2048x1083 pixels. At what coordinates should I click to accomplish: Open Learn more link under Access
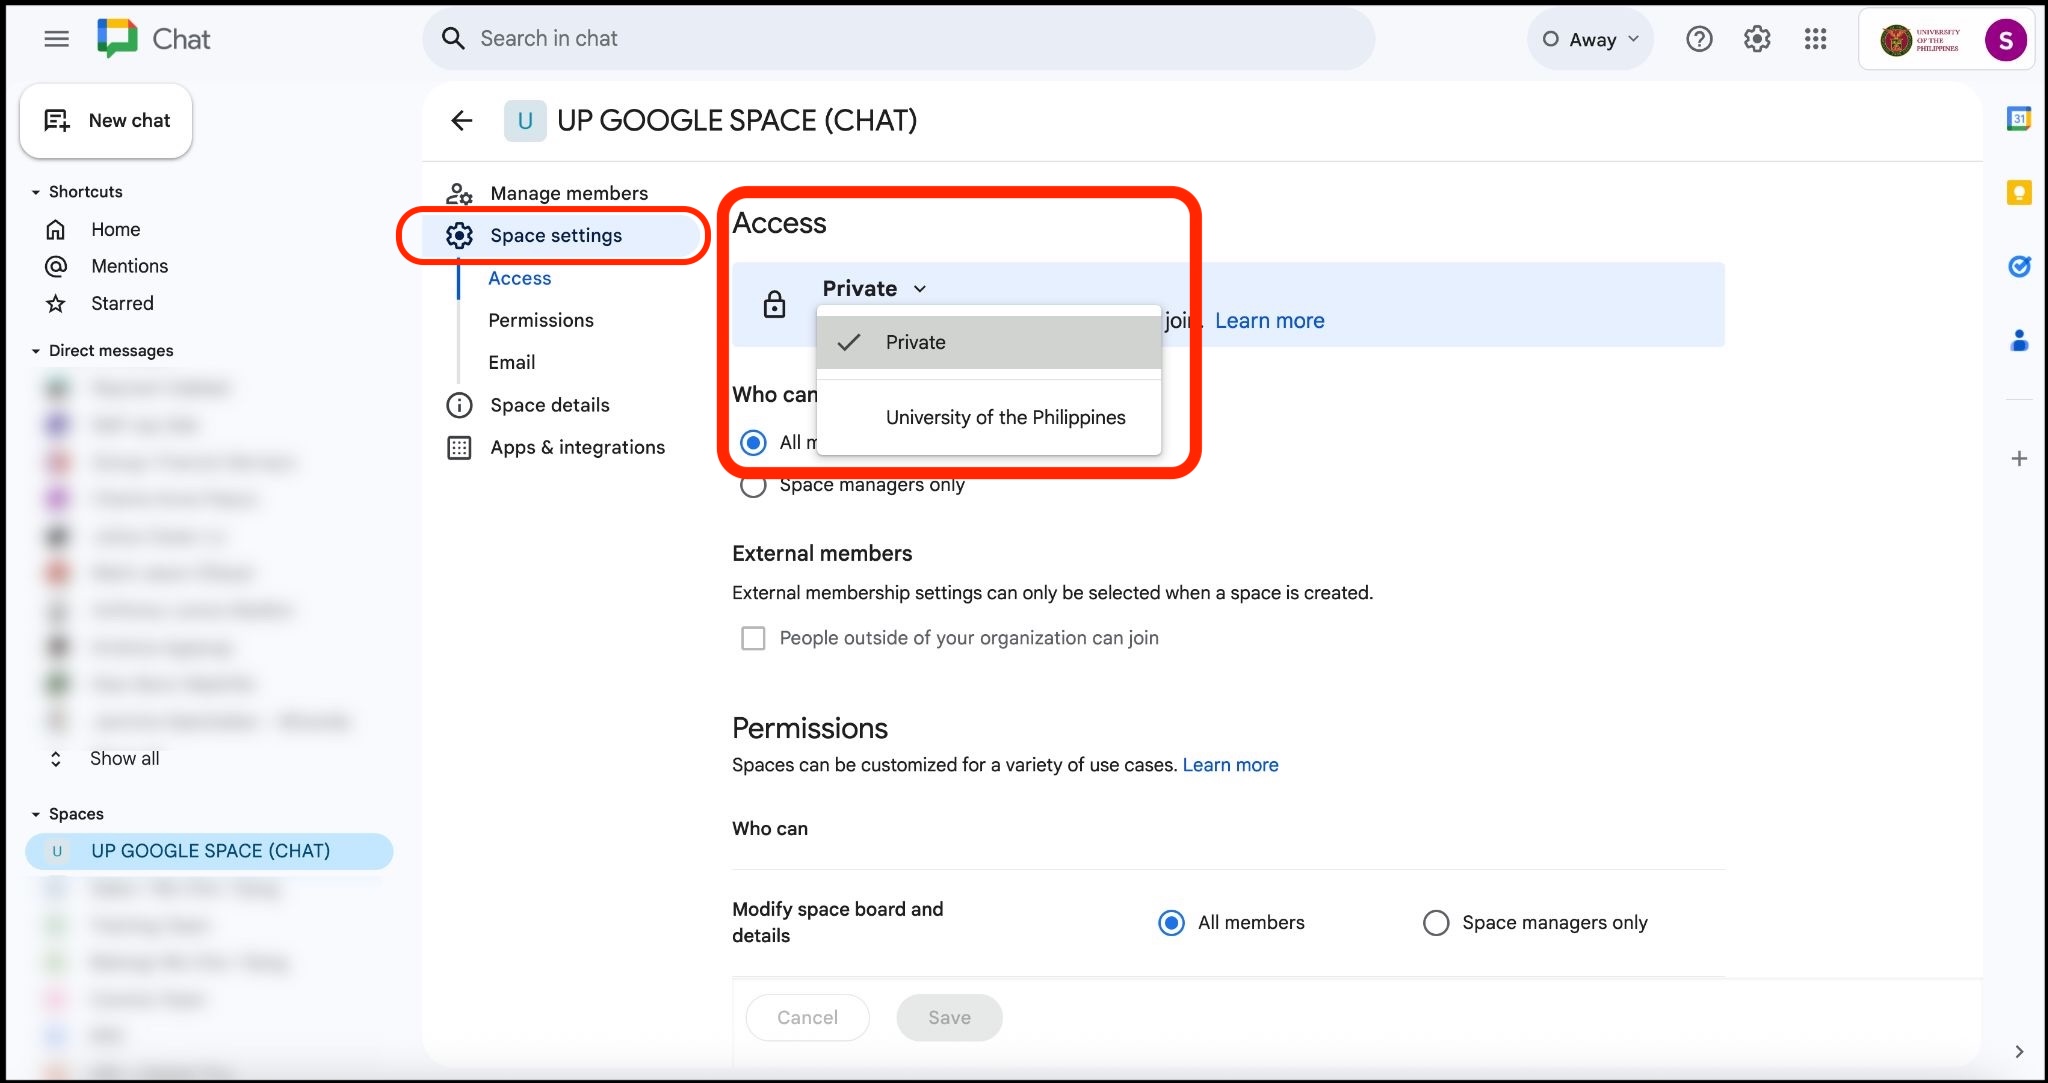(1270, 321)
